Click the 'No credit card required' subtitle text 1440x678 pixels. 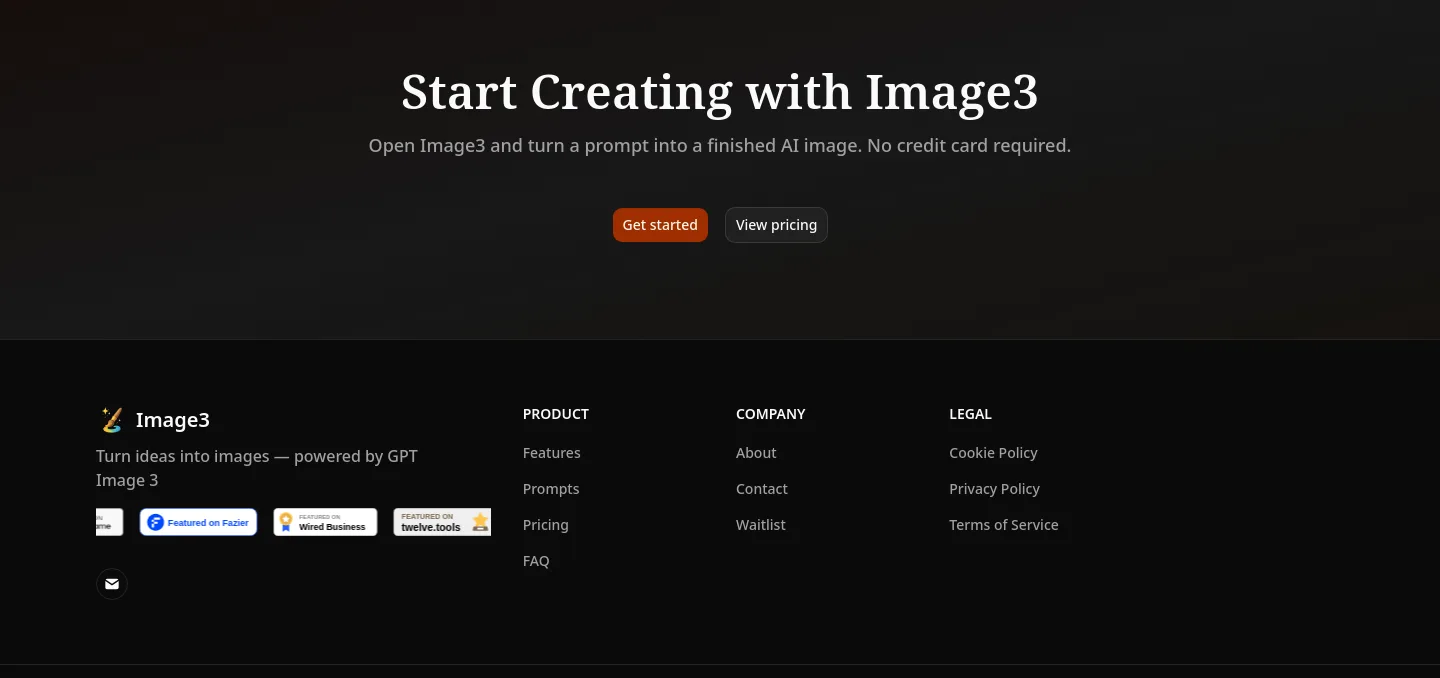click(x=969, y=146)
